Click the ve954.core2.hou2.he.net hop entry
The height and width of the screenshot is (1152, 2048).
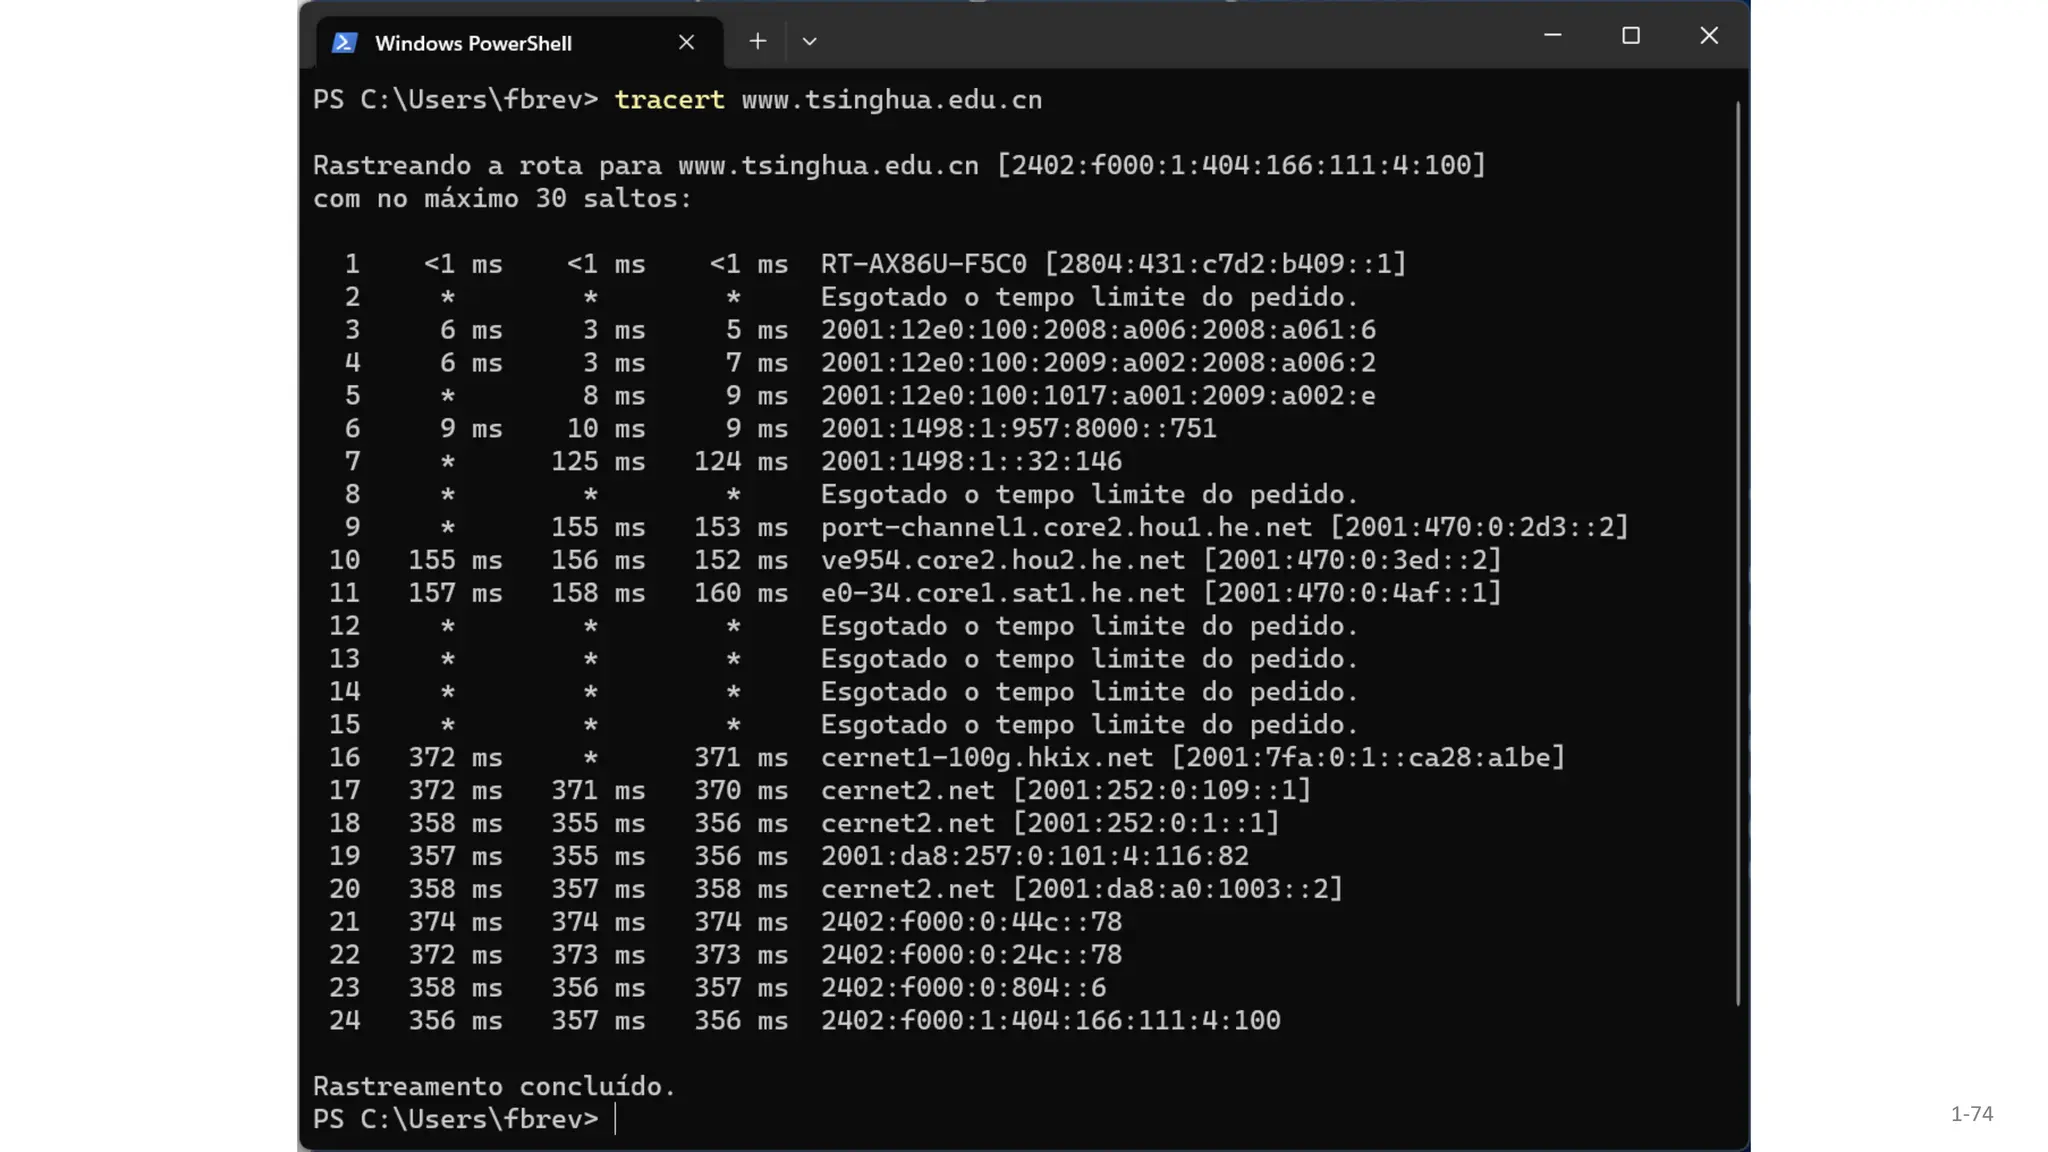click(1002, 560)
